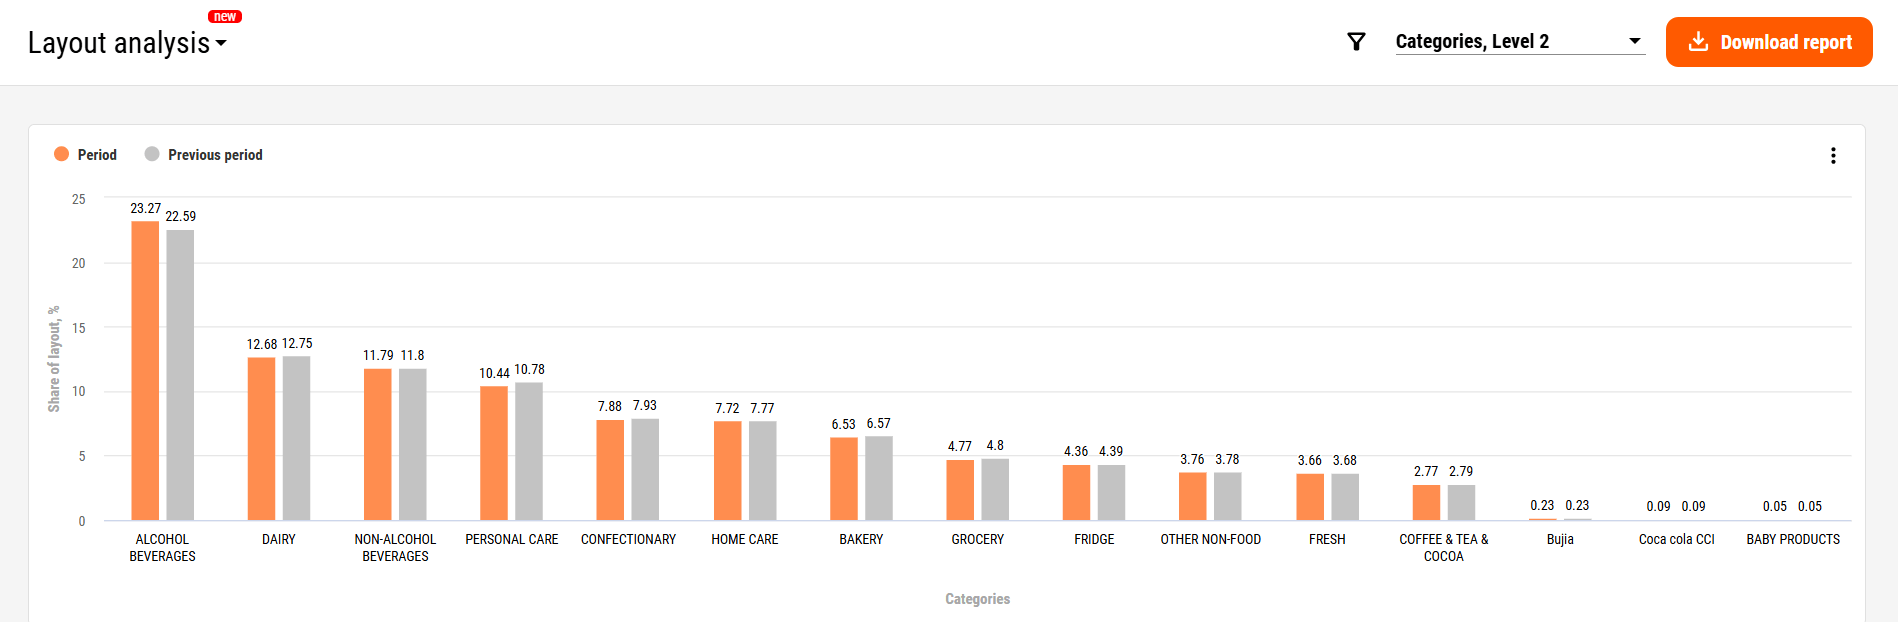Open the chart three-dot options menu
Screen dimensions: 1898x622
1833,156
